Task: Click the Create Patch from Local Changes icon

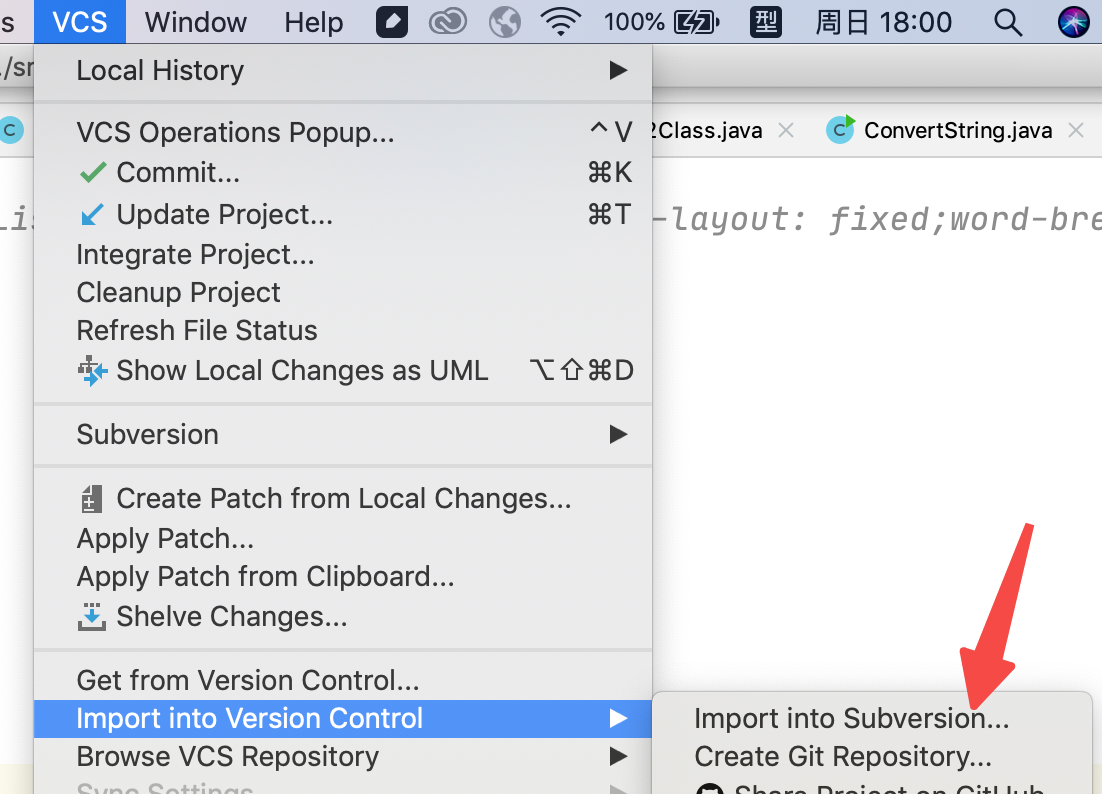Action: click(92, 498)
